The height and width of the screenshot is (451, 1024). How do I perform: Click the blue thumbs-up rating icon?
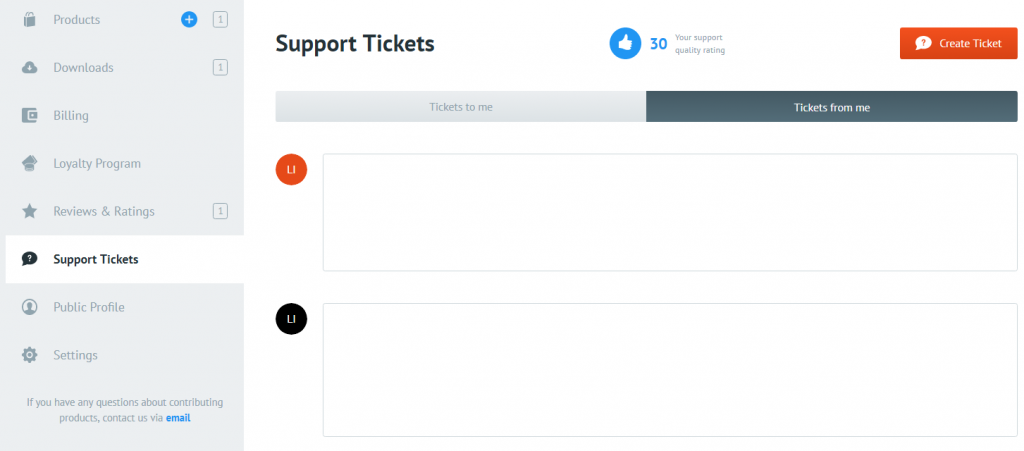point(625,43)
